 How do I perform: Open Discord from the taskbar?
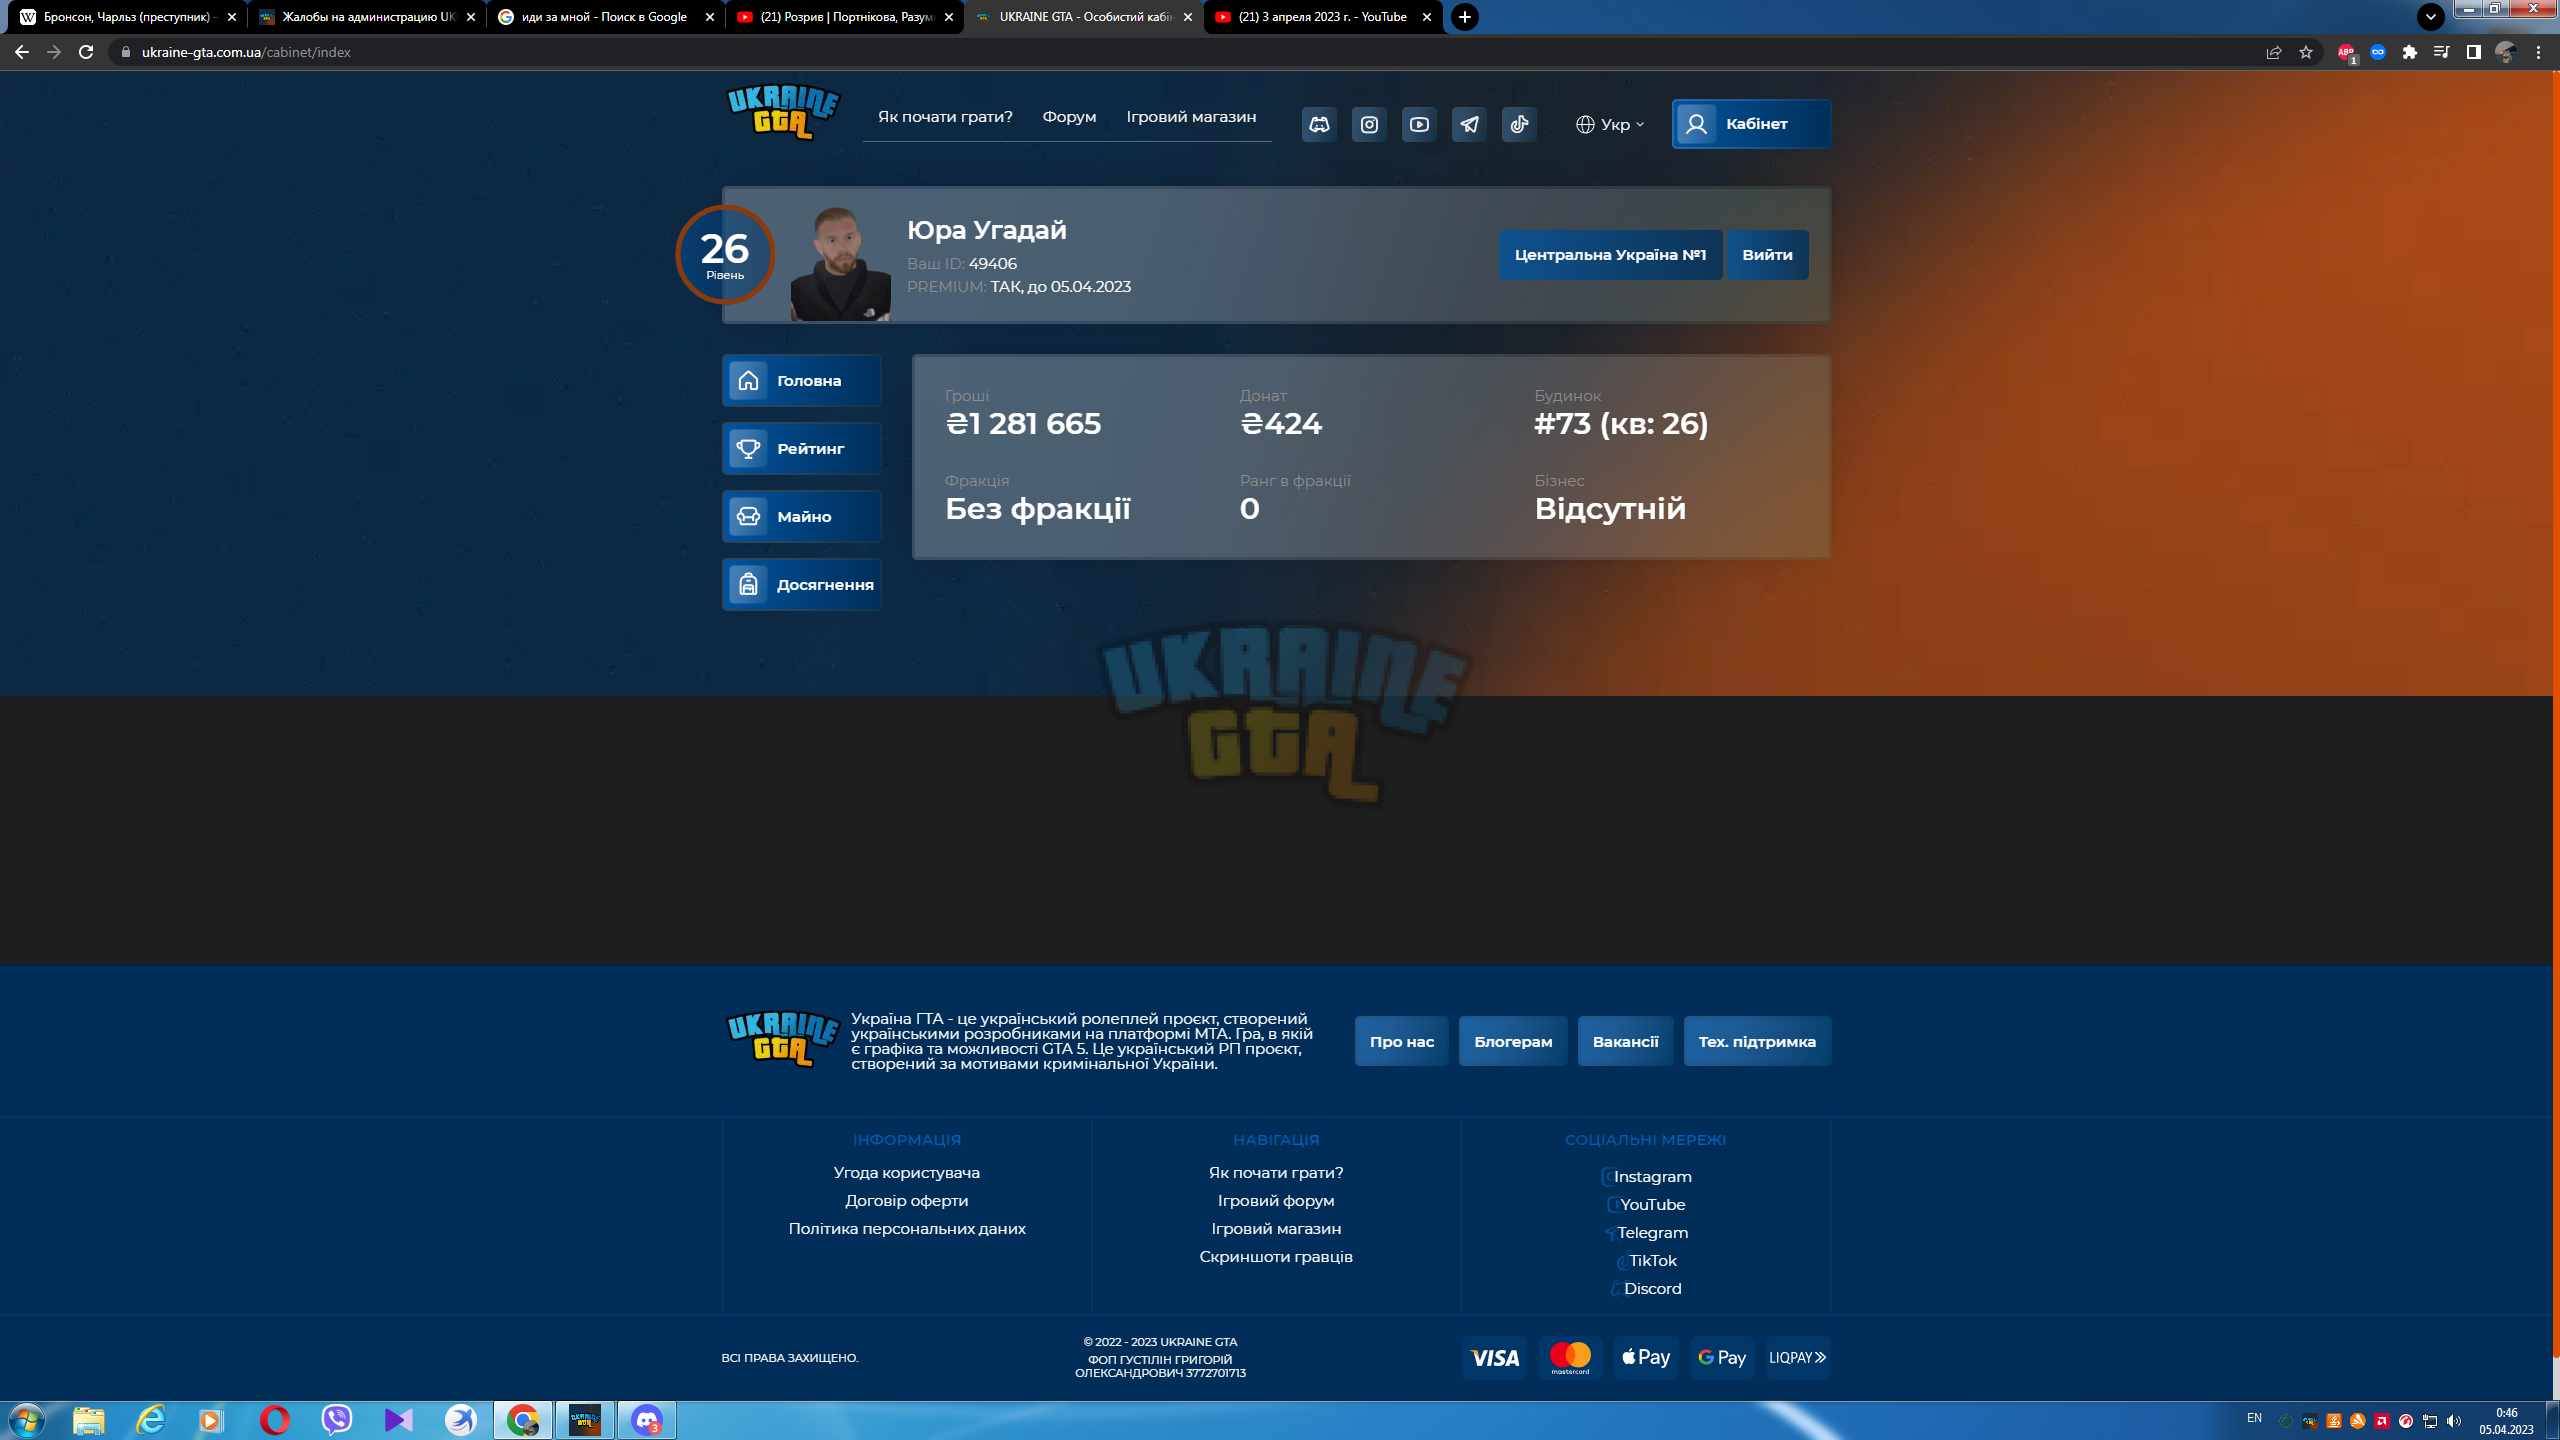pos(647,1420)
